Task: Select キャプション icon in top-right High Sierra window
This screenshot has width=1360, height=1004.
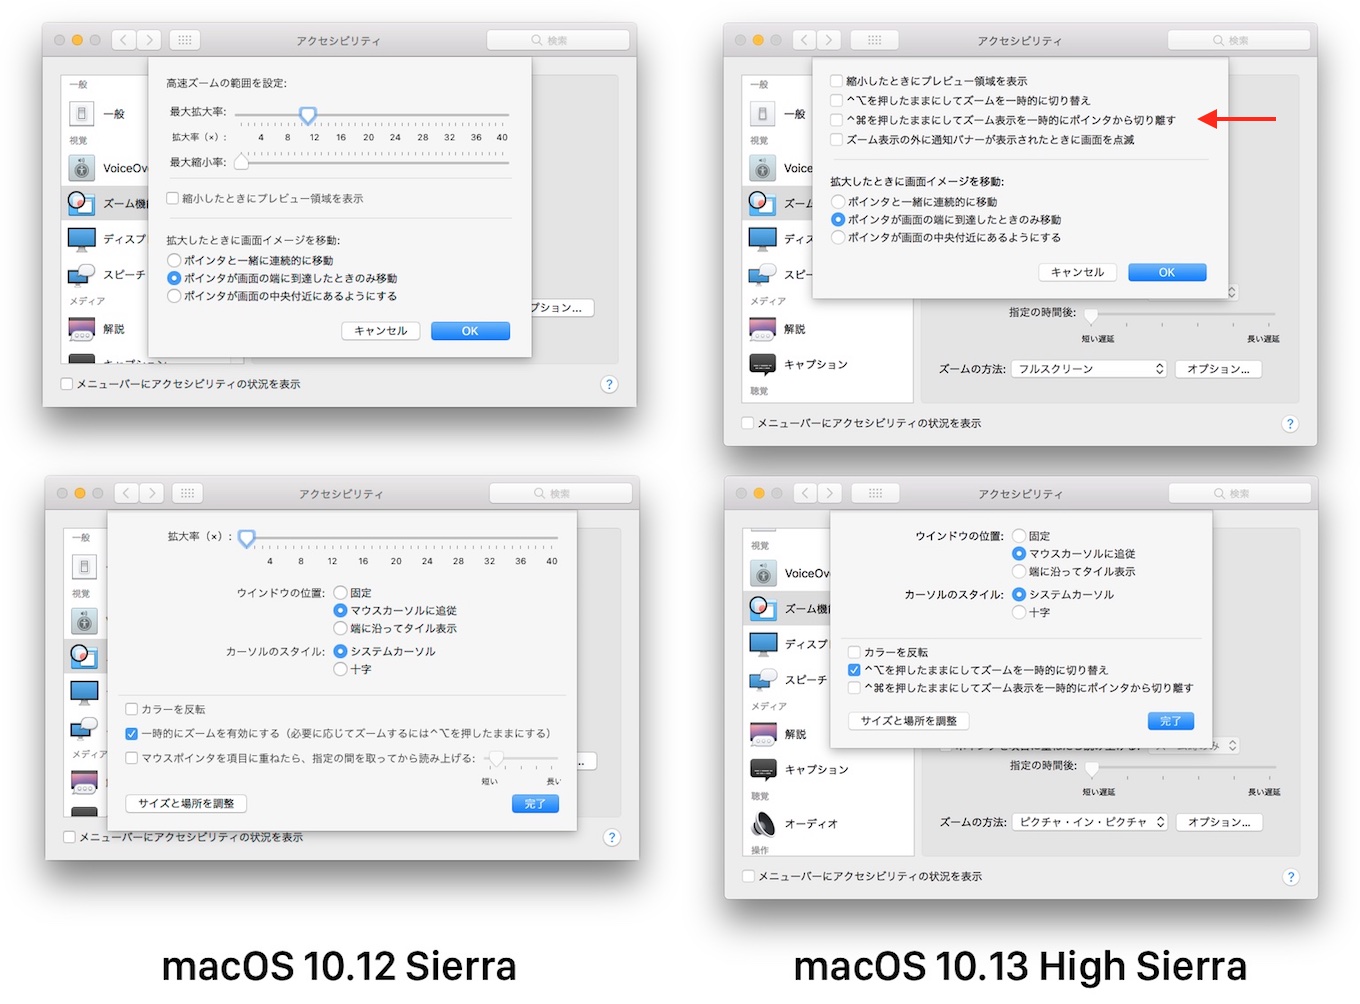Action: coord(763,364)
